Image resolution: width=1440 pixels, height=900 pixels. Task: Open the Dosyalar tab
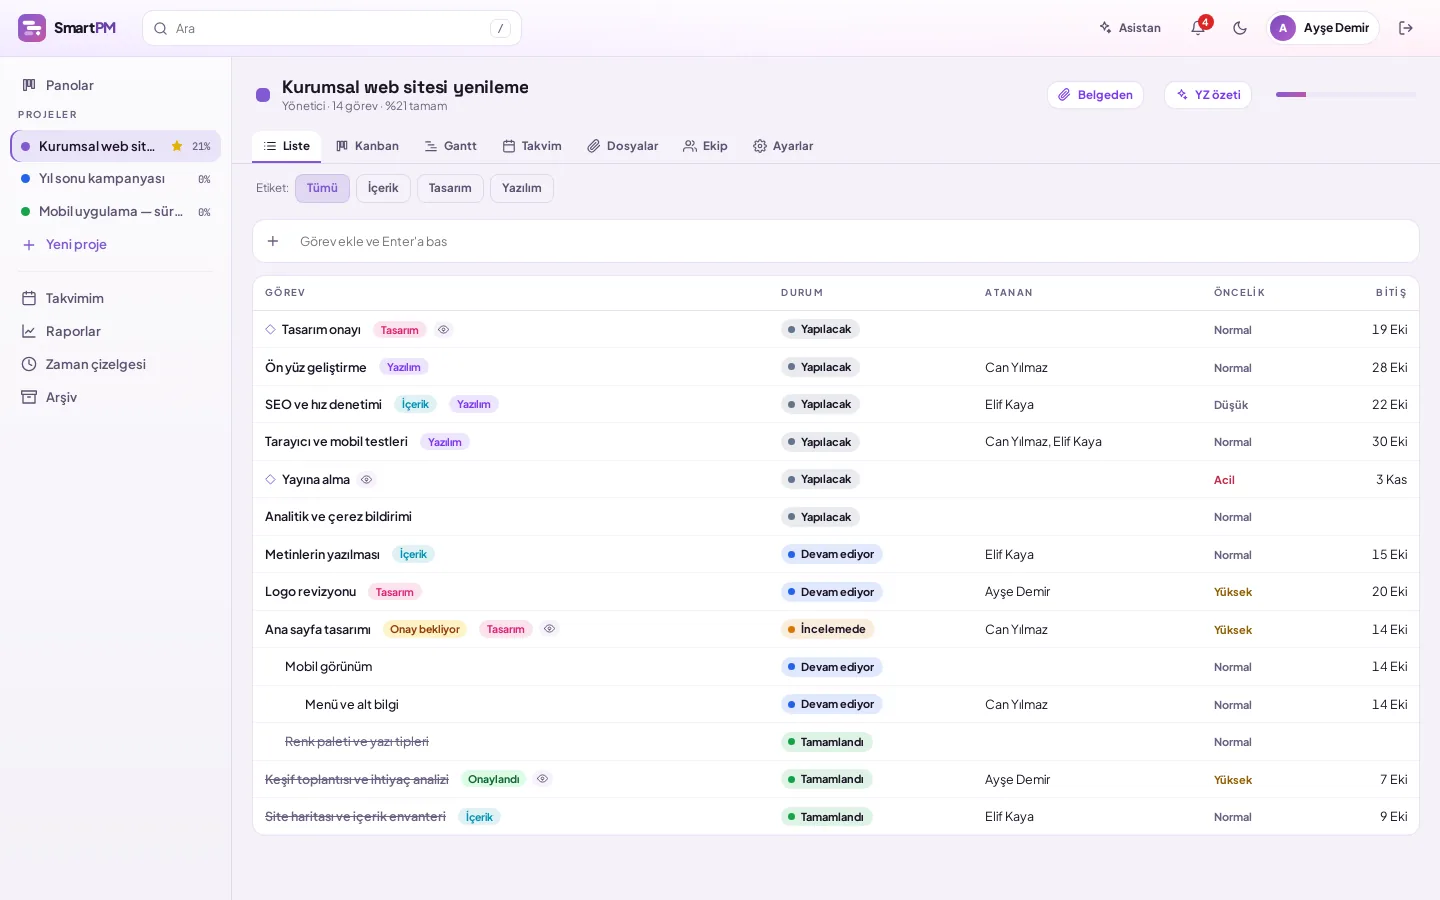(622, 146)
